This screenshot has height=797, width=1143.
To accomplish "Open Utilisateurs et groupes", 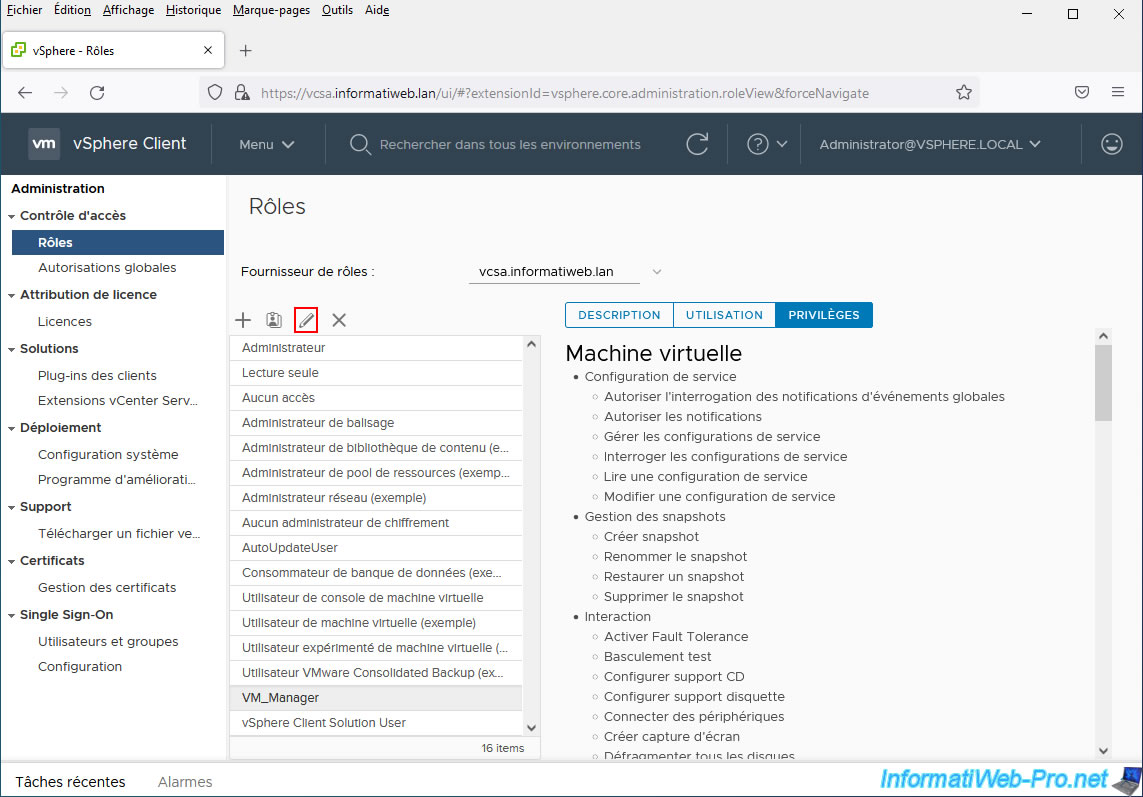I will tap(108, 642).
